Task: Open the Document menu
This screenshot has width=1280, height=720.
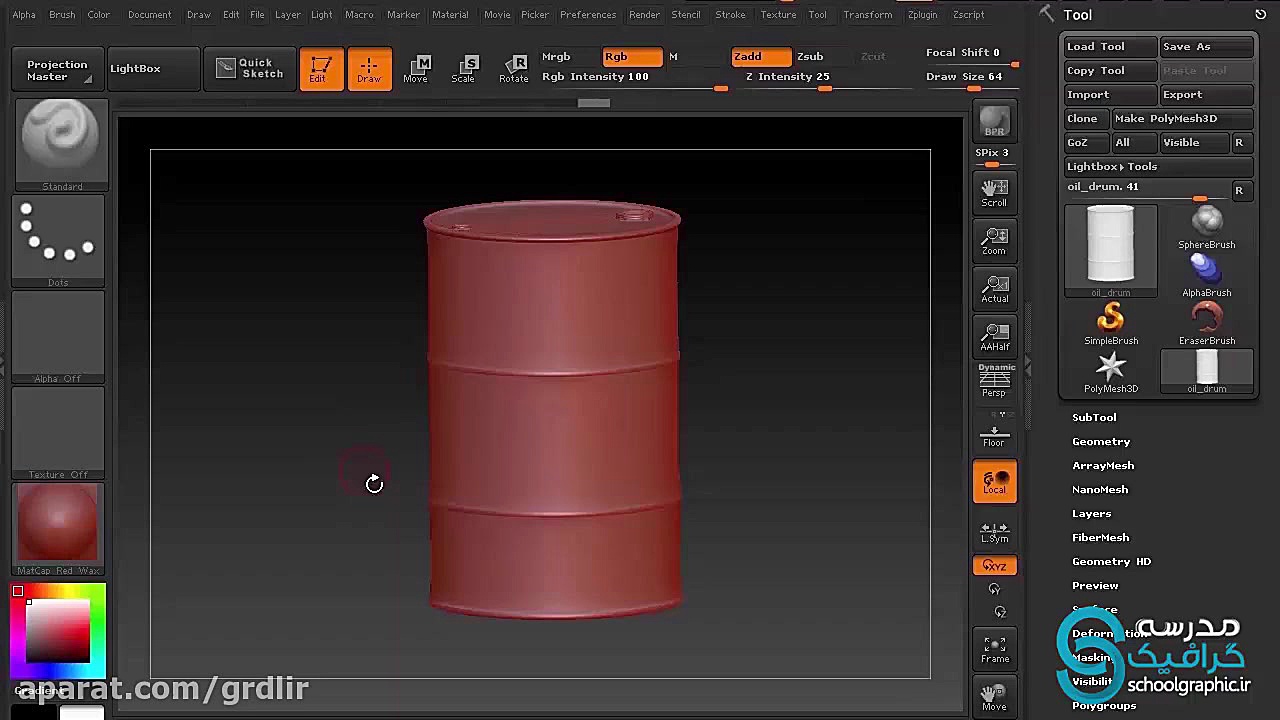Action: [x=149, y=15]
